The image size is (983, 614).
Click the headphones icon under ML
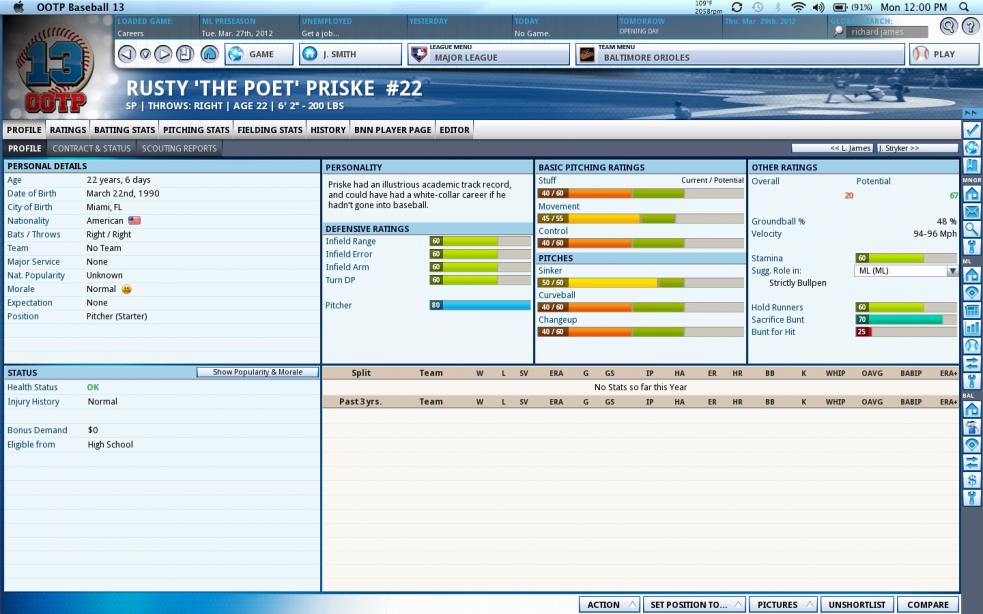pyautogui.click(x=972, y=345)
